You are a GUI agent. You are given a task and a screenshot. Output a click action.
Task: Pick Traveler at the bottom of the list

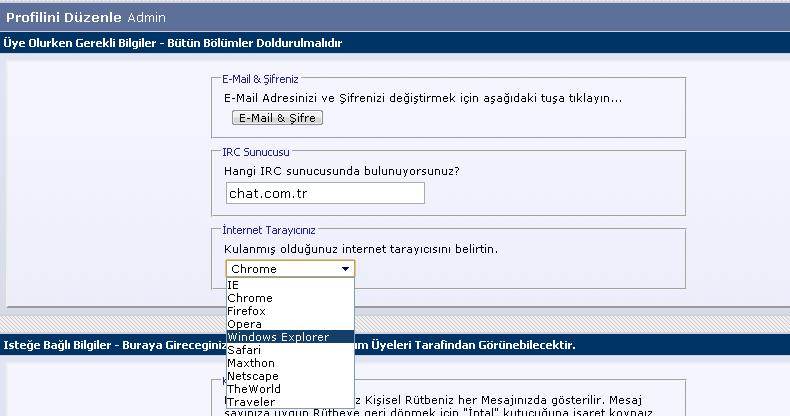tap(290, 402)
